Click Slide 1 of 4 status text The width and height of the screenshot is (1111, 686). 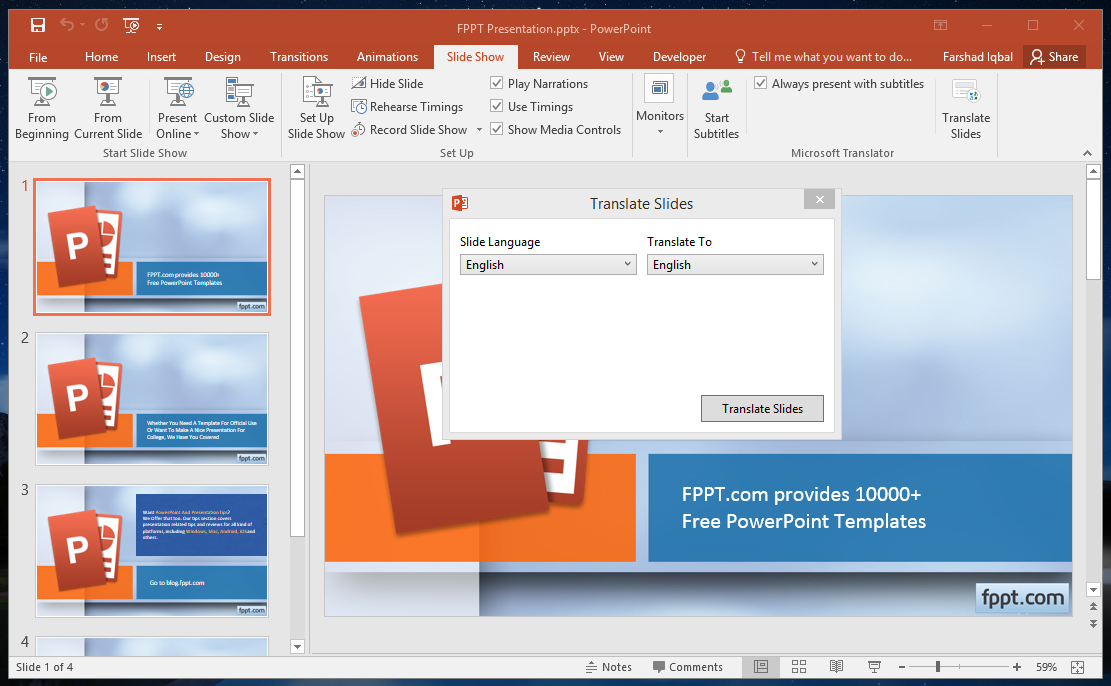[45, 667]
